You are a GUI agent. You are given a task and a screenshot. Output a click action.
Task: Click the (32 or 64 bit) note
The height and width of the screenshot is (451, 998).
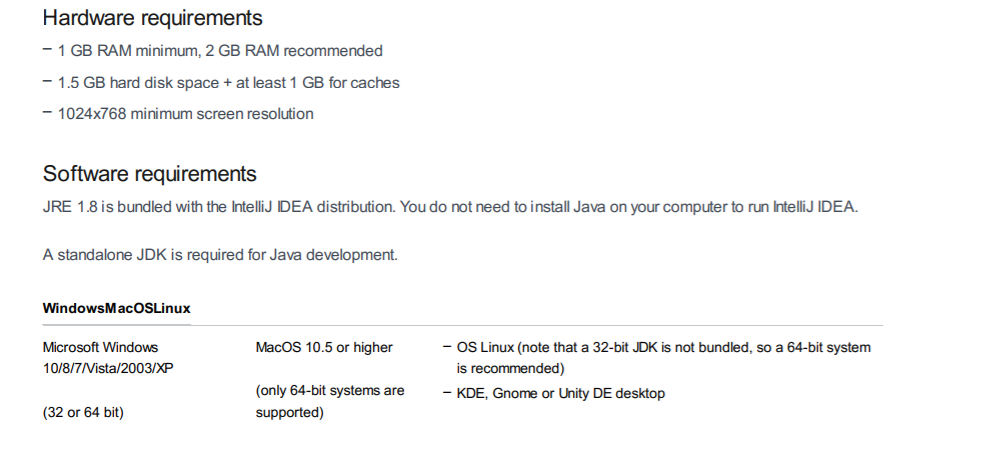point(83,412)
